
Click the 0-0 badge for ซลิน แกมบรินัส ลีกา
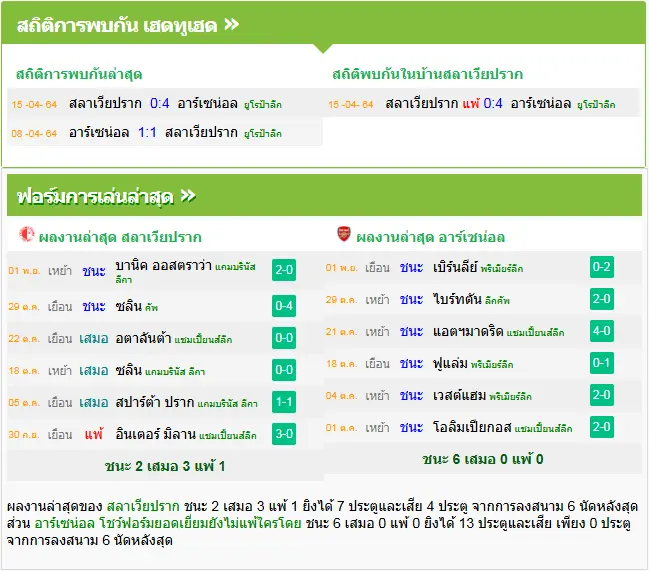coord(284,369)
